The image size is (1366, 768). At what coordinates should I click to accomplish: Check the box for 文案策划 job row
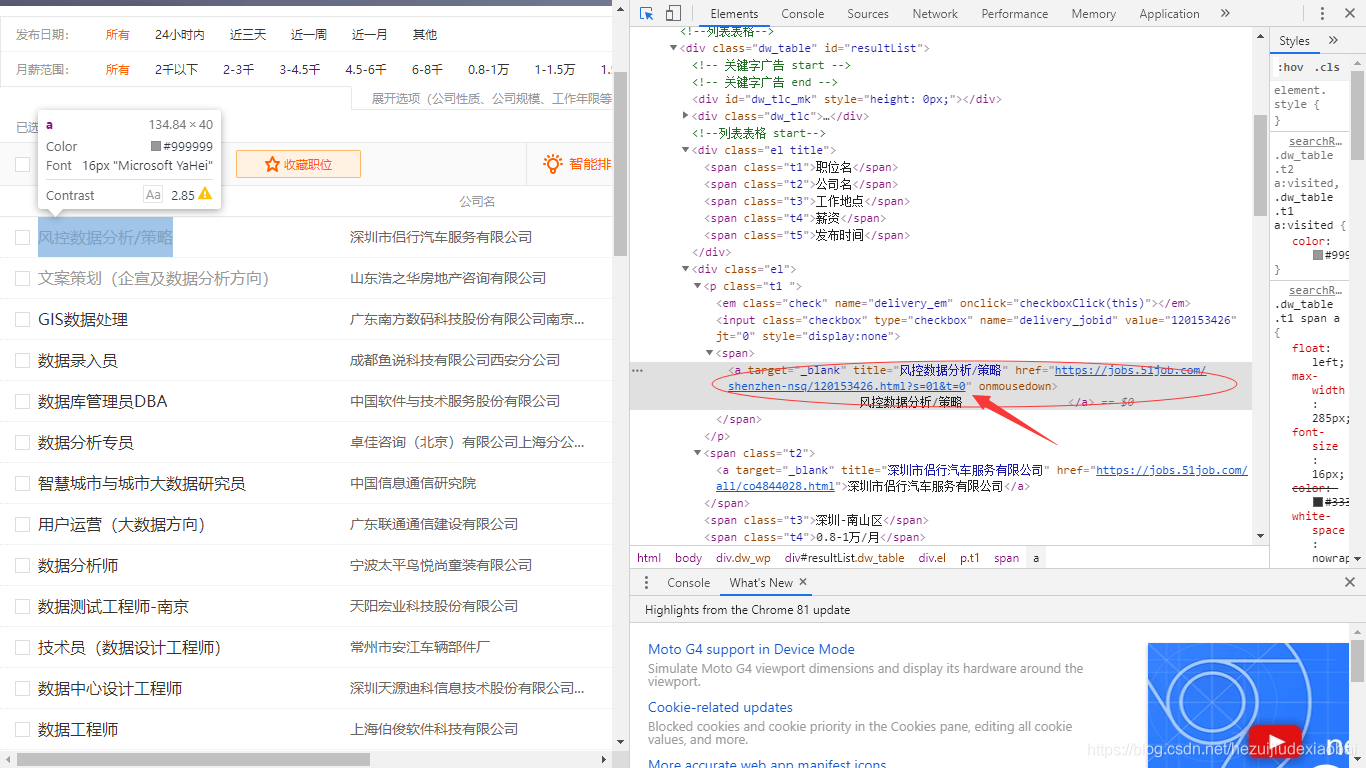(23, 278)
